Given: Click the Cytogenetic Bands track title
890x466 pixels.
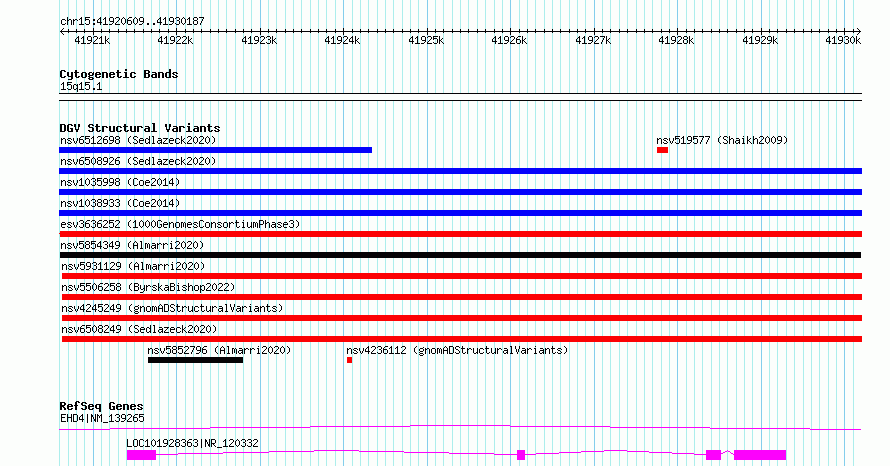Looking at the screenshot, I should 119,74.
